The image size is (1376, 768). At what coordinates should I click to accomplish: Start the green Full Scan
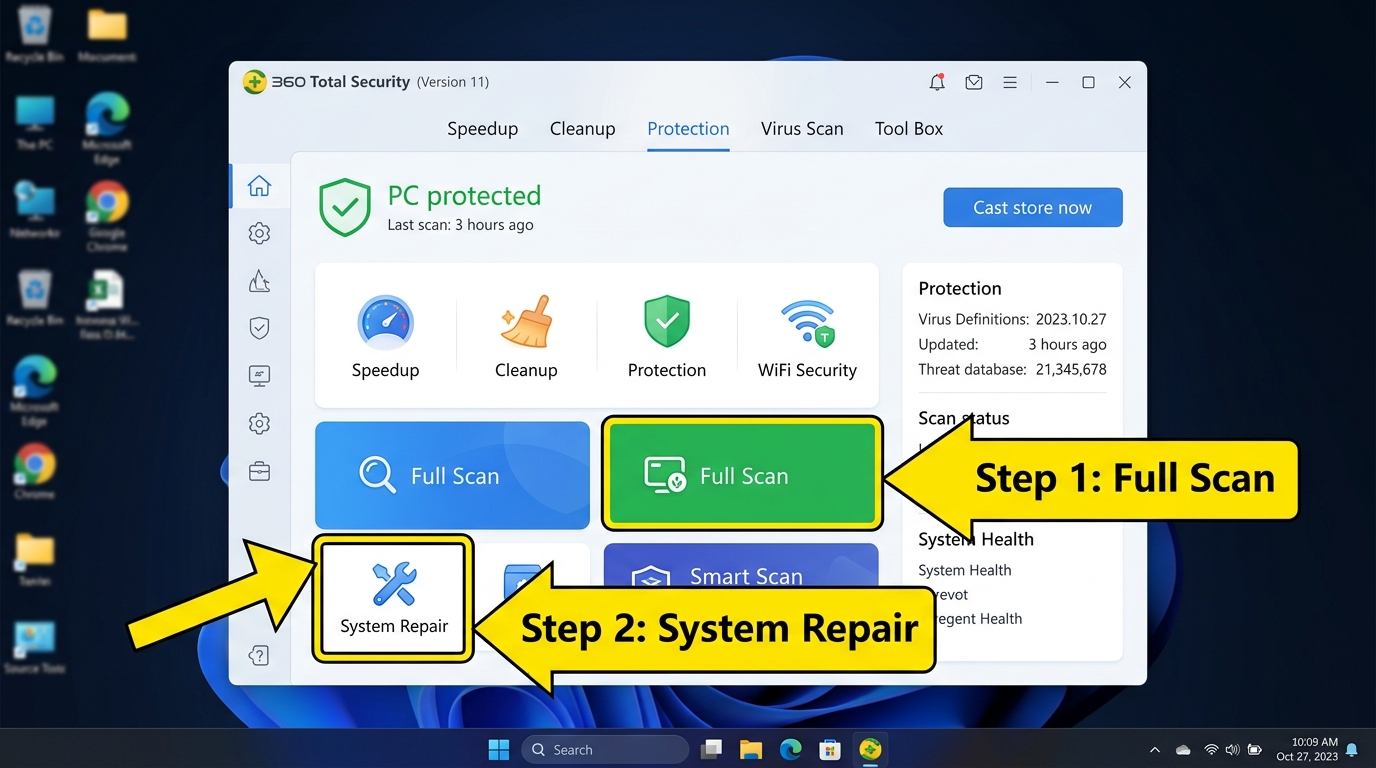pos(741,475)
